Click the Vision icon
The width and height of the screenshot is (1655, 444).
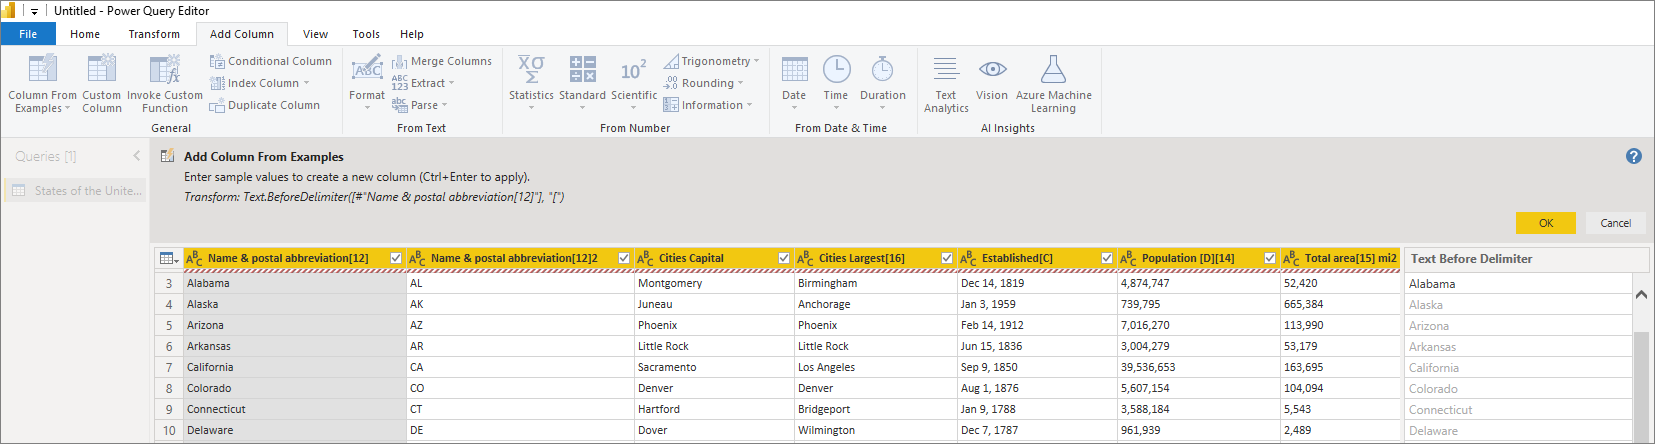[x=992, y=70]
